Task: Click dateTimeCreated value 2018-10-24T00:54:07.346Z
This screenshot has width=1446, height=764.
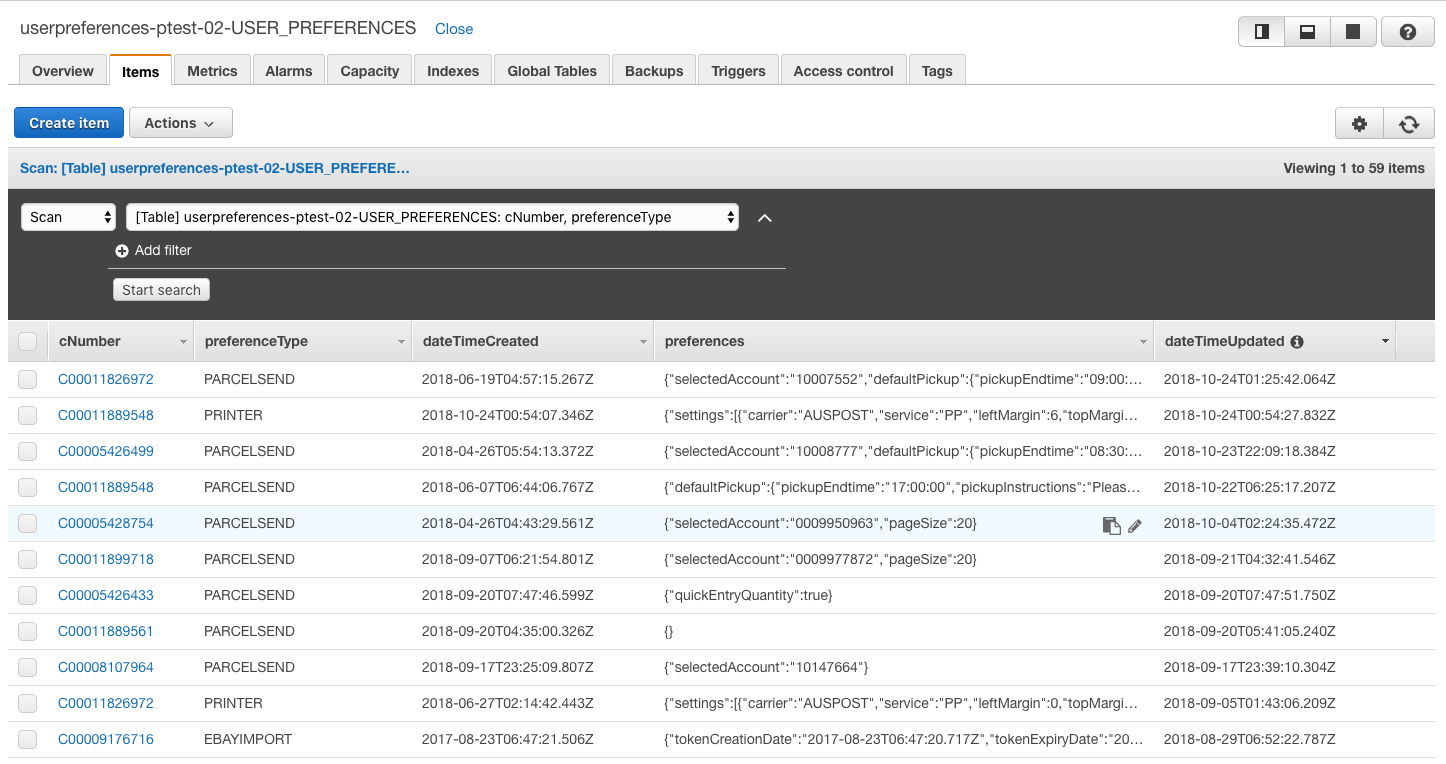Action: pyautogui.click(x=508, y=415)
